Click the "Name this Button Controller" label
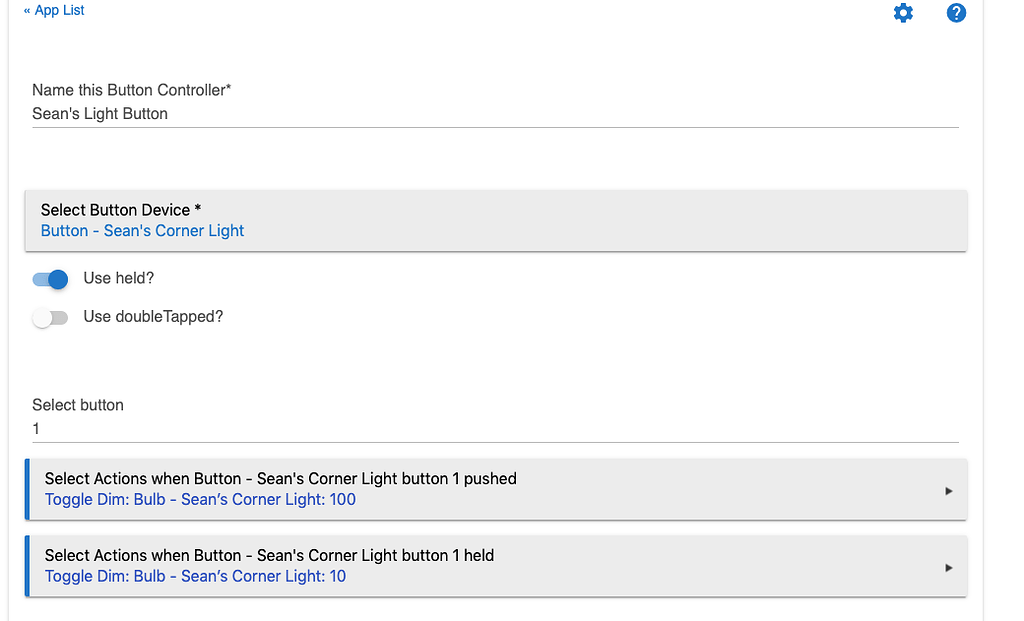This screenshot has width=1024, height=621. click(131, 90)
